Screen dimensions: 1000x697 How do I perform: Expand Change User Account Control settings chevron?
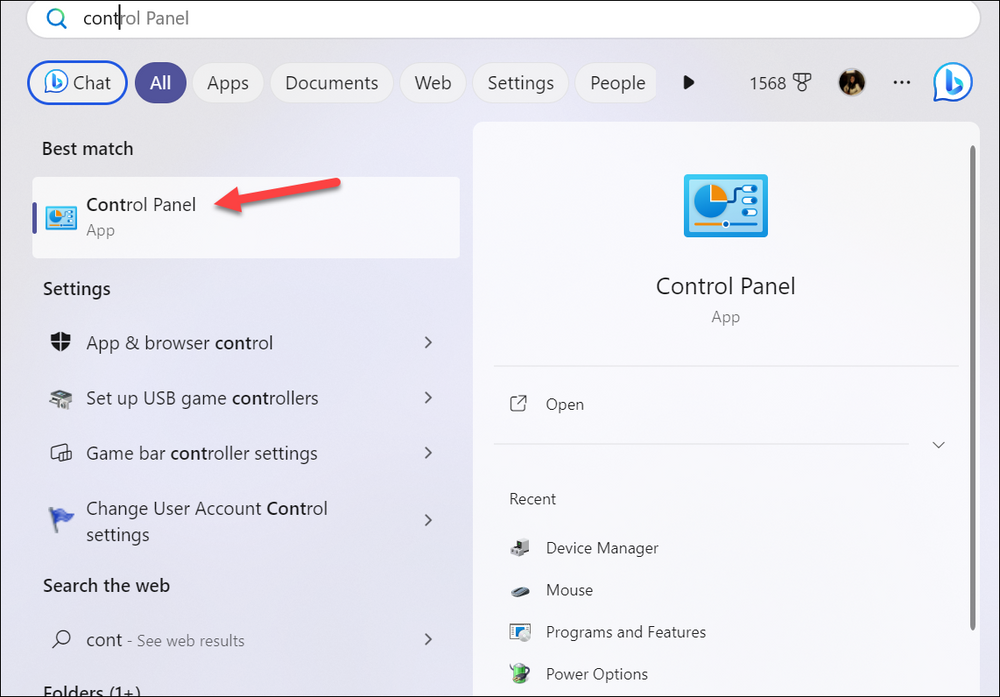click(x=428, y=520)
